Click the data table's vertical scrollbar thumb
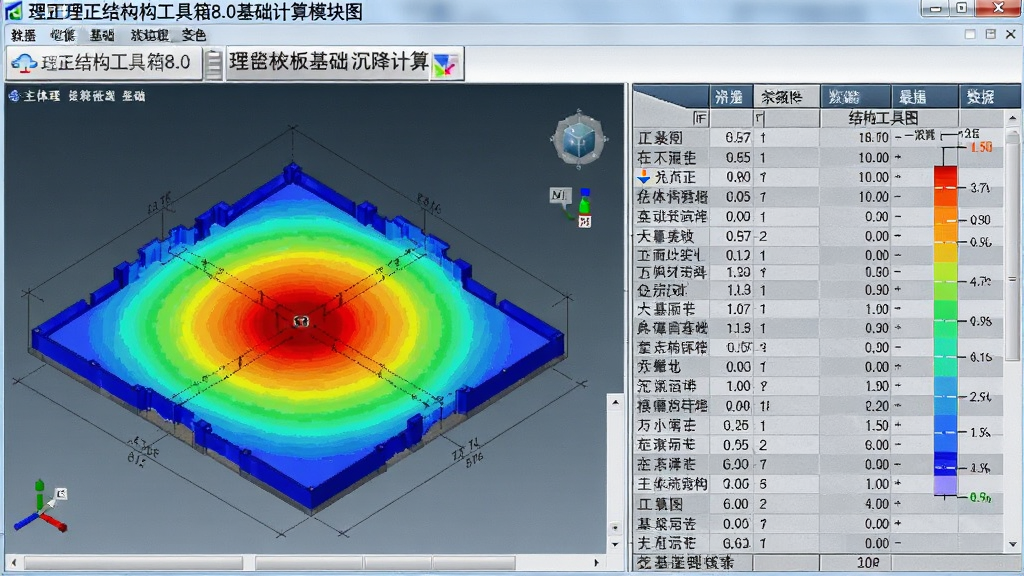 click(x=1012, y=245)
